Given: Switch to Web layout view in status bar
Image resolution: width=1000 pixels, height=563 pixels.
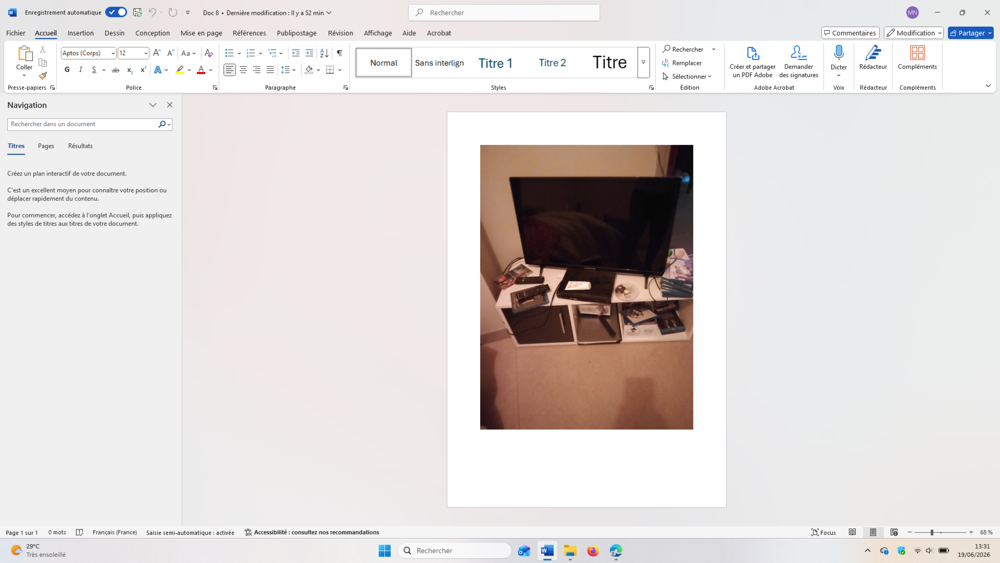Looking at the screenshot, I should pyautogui.click(x=894, y=532).
